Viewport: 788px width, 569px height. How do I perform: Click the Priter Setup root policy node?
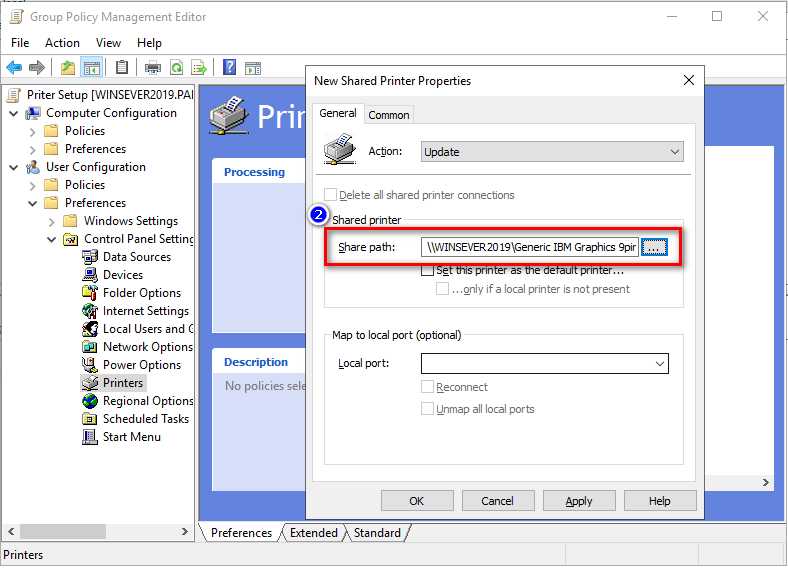tap(101, 95)
